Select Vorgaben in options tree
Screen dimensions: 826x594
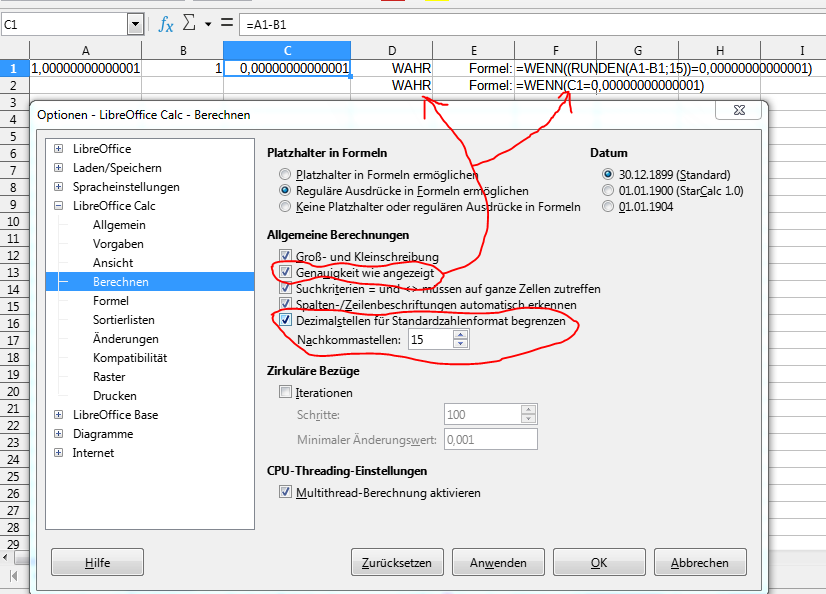coord(118,244)
